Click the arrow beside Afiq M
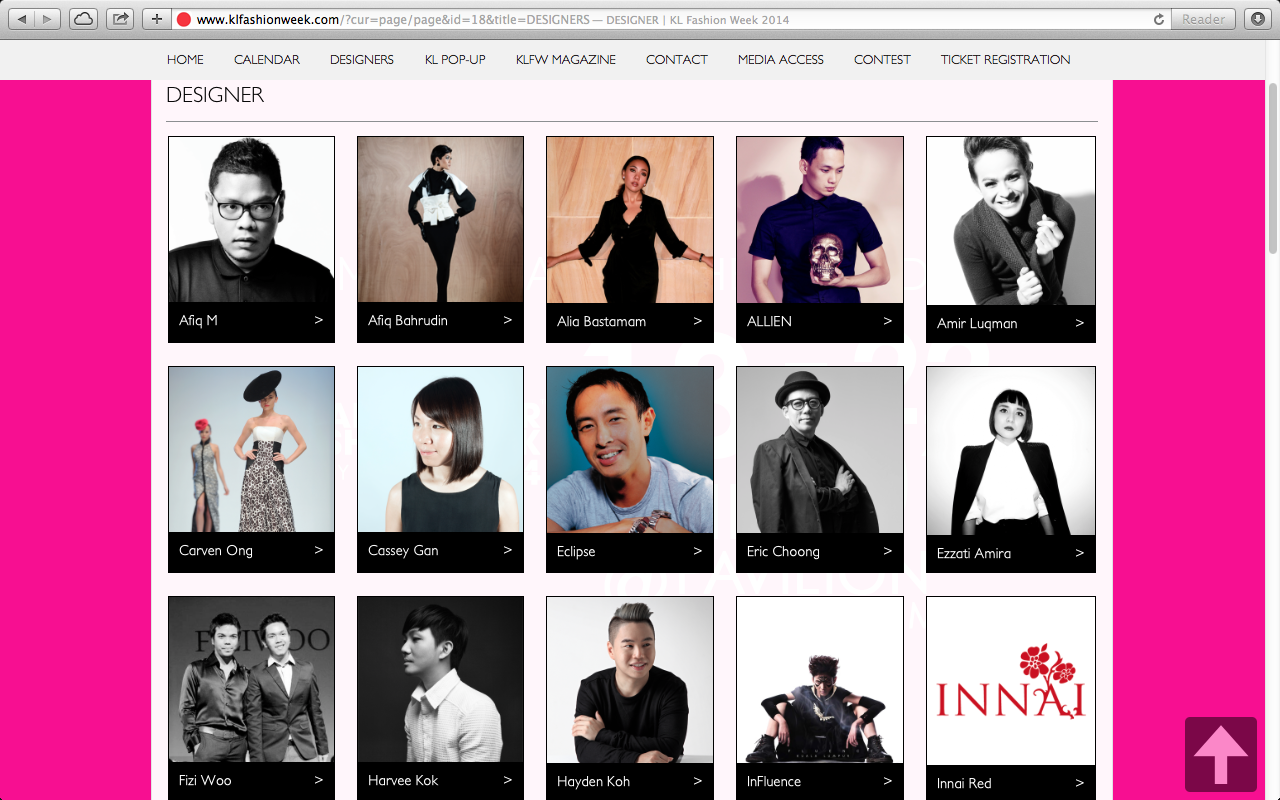Screen dimensions: 1280x800 319,320
